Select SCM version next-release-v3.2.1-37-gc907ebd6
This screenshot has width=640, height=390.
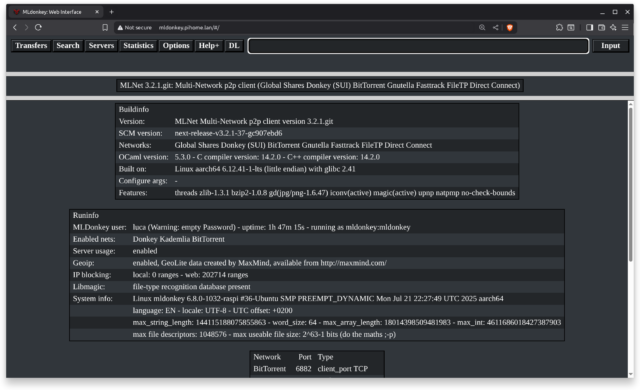(x=228, y=133)
